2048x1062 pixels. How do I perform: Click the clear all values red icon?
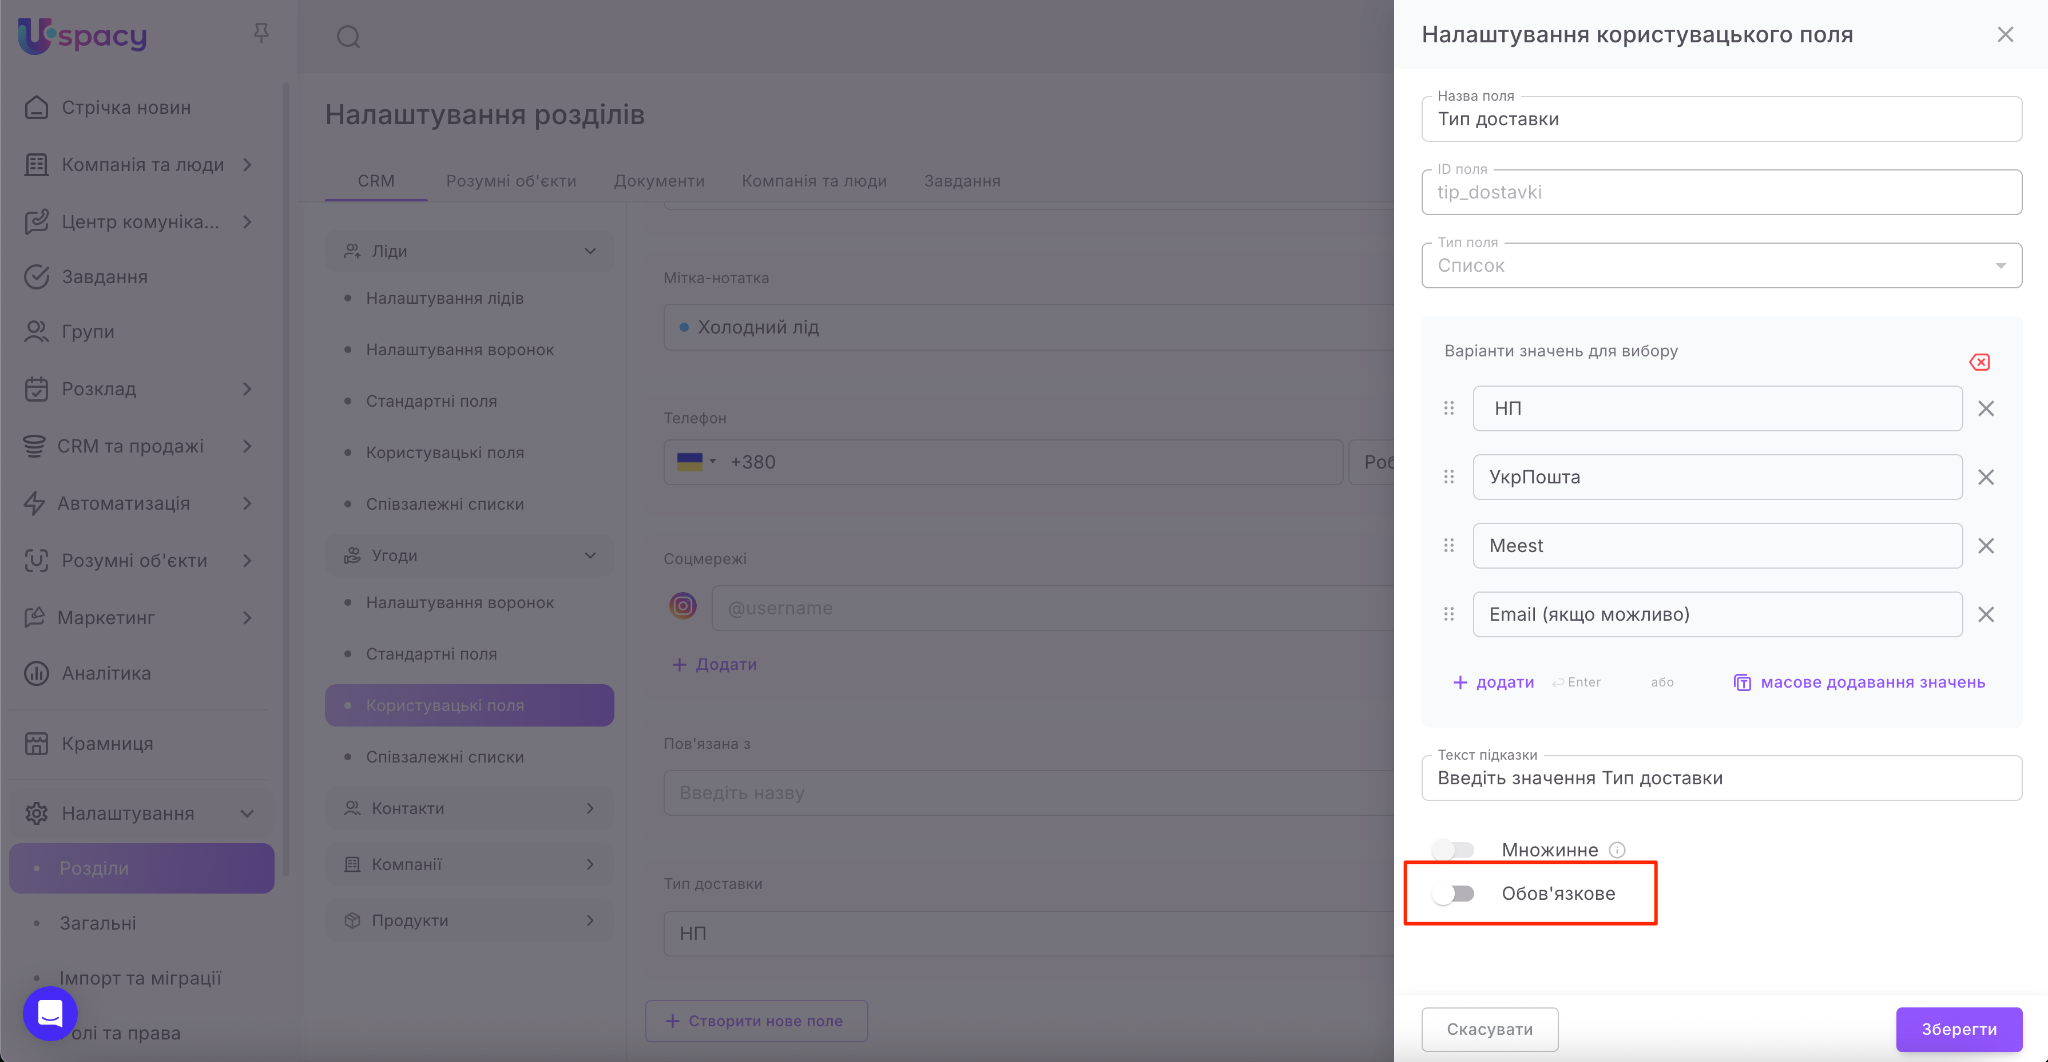pos(1979,362)
